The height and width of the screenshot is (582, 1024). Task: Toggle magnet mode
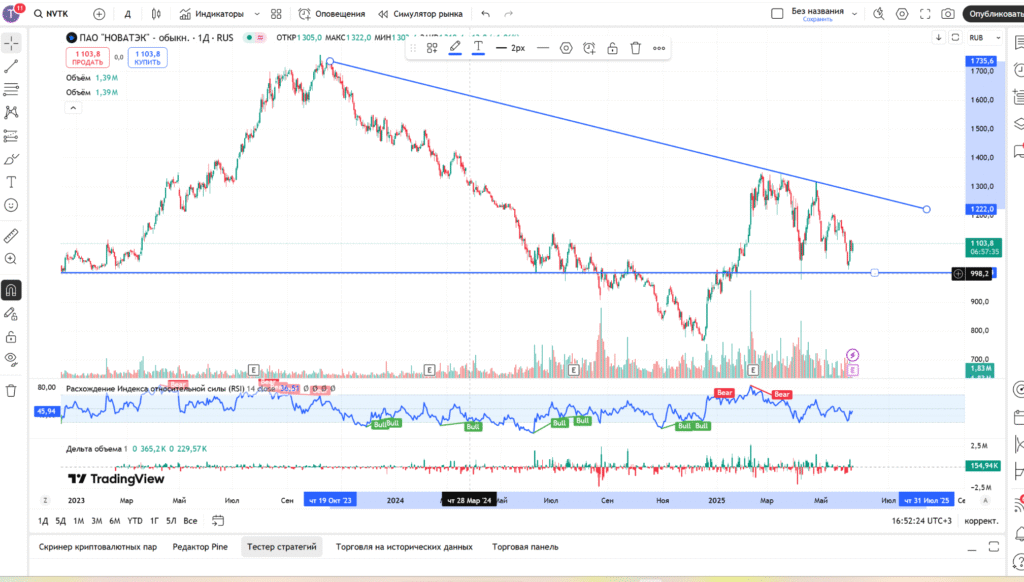click(11, 290)
